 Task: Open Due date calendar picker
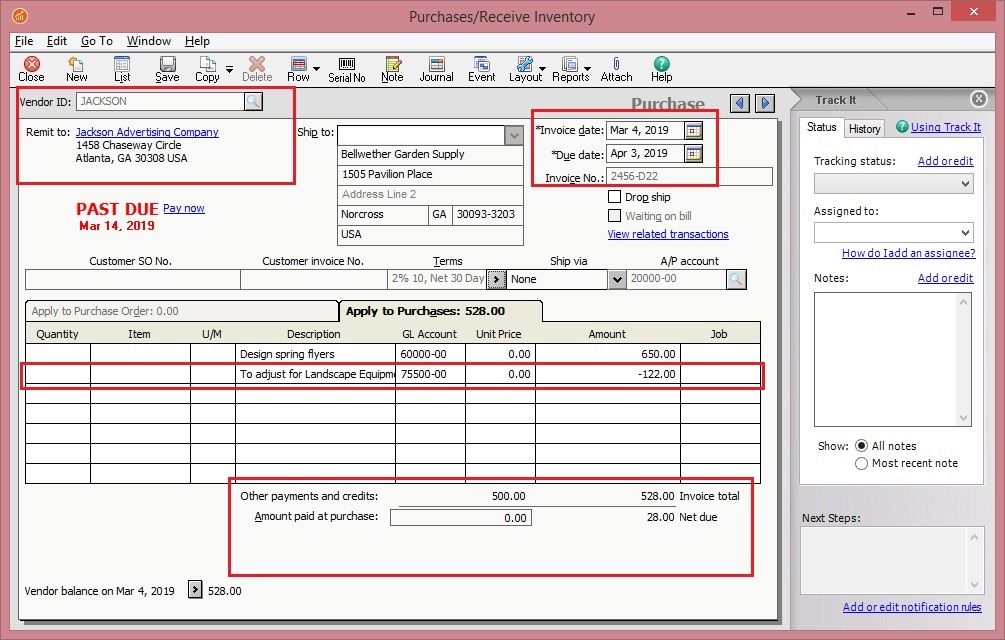point(693,154)
